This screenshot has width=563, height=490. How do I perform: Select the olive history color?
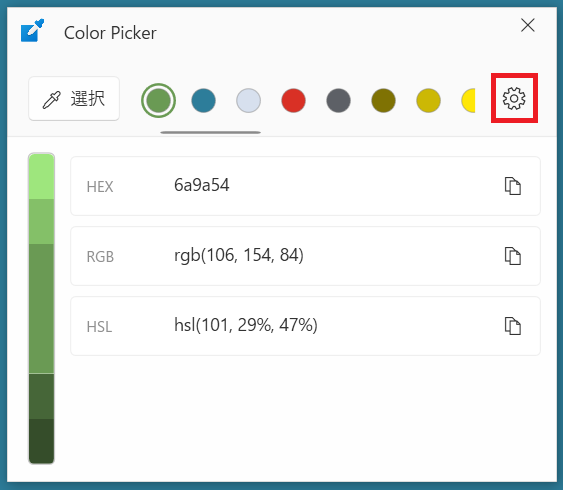pyautogui.click(x=383, y=101)
